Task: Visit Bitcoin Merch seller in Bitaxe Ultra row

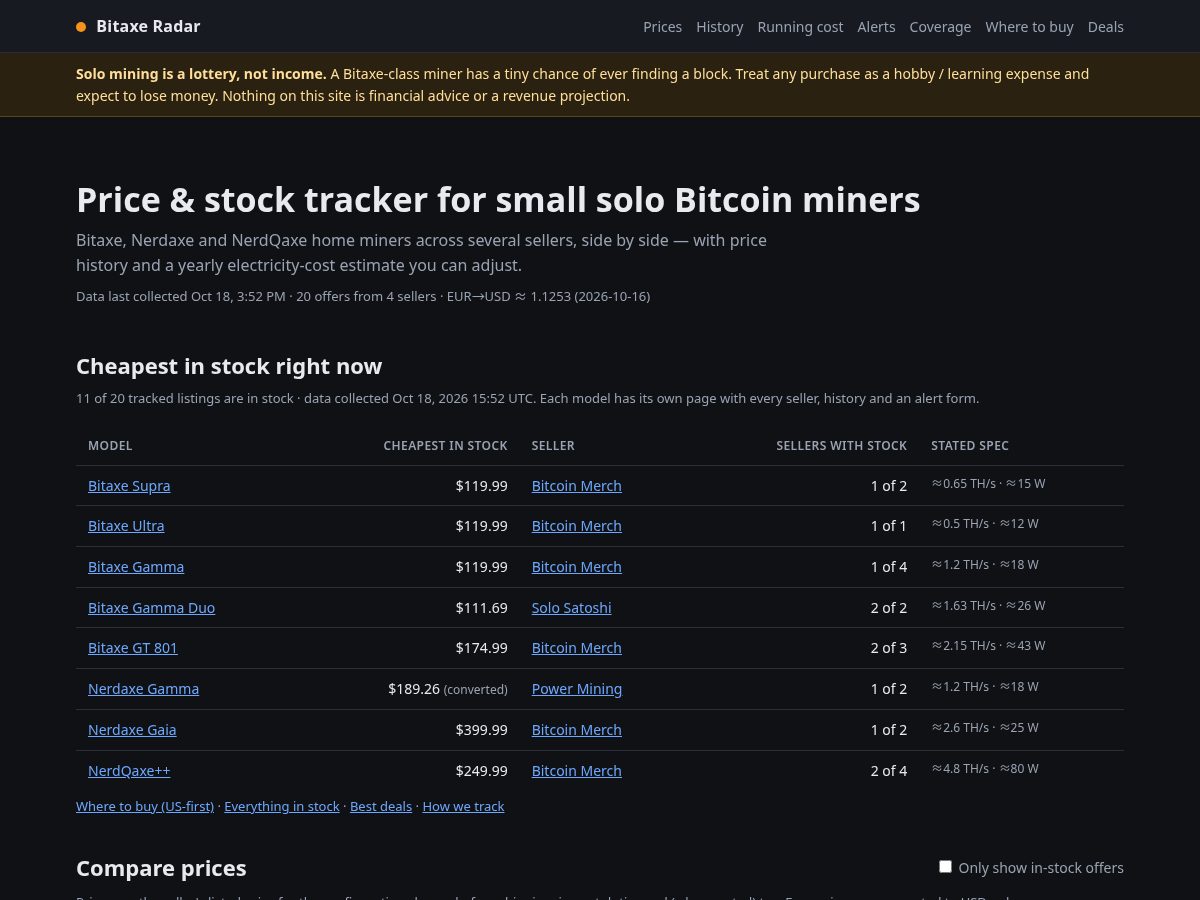Action: (577, 526)
